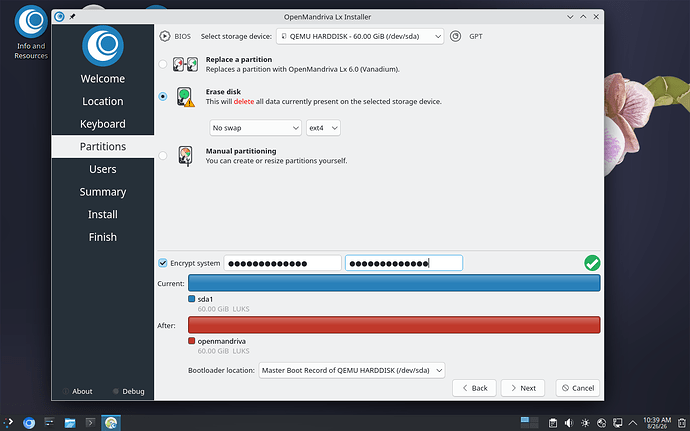Expand hidden system tray icons
This screenshot has height=431, width=690.
633,423
